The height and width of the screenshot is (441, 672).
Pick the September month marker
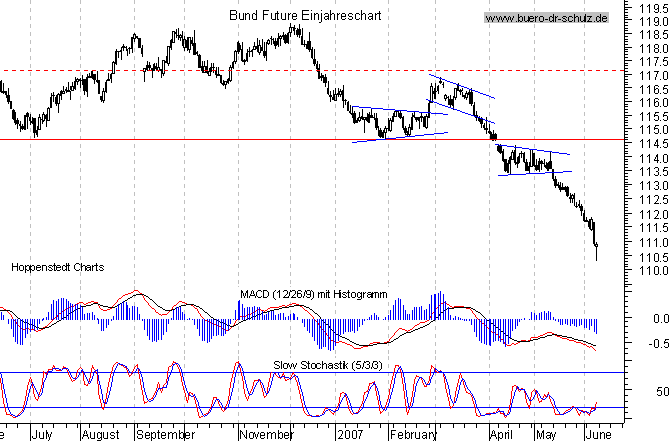[165, 435]
